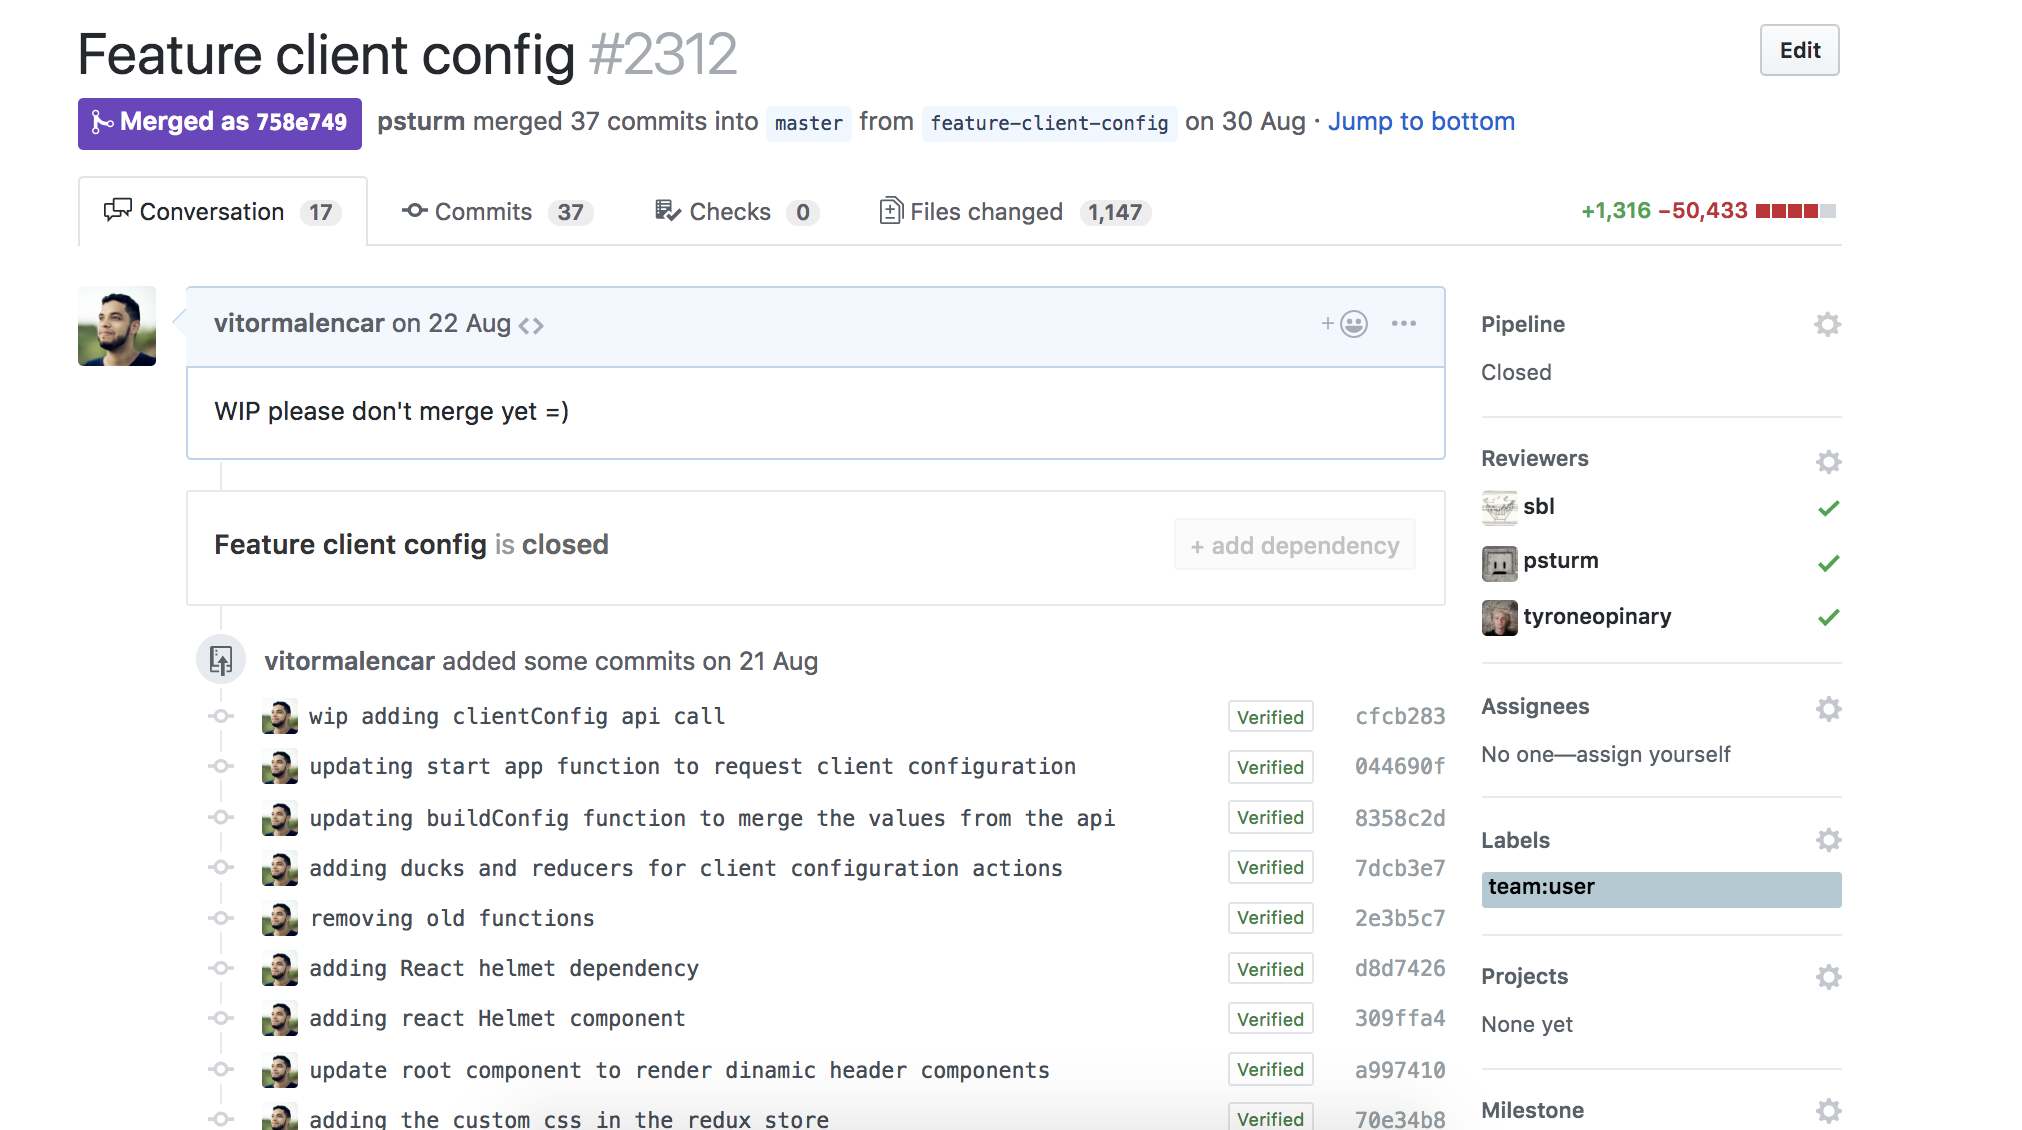2022x1130 pixels.
Task: Click the Reviewers gear icon
Action: pos(1828,461)
